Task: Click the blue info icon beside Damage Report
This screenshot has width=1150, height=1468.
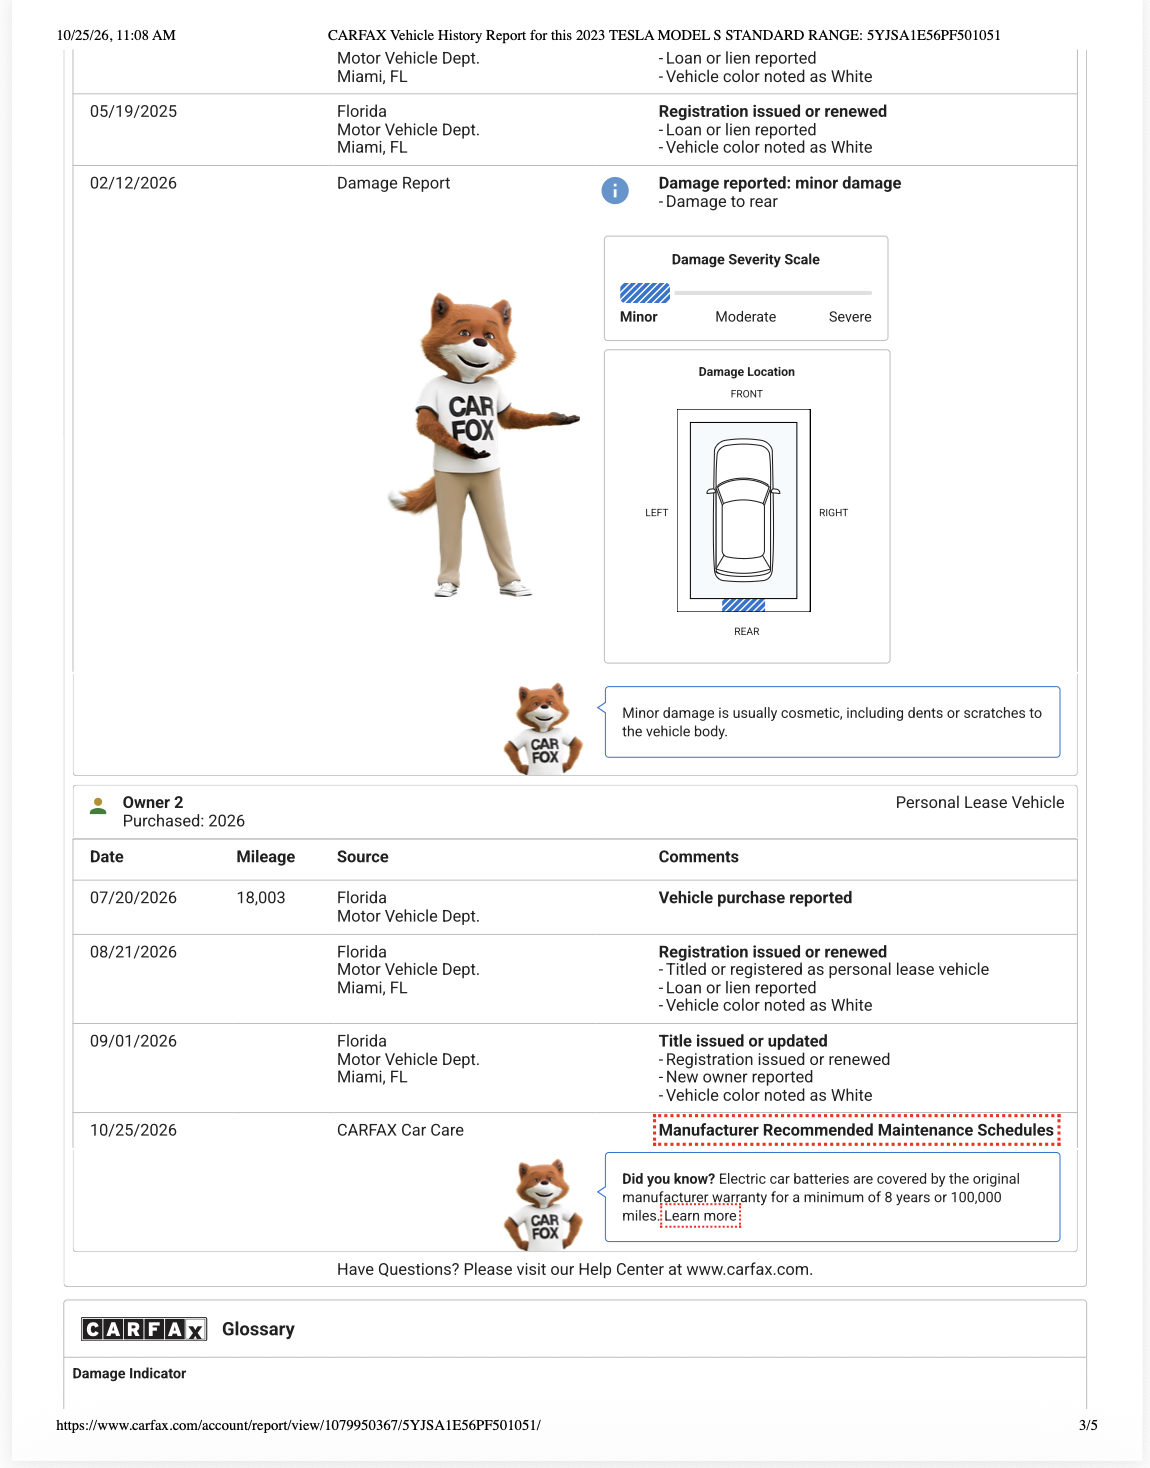Action: 615,190
